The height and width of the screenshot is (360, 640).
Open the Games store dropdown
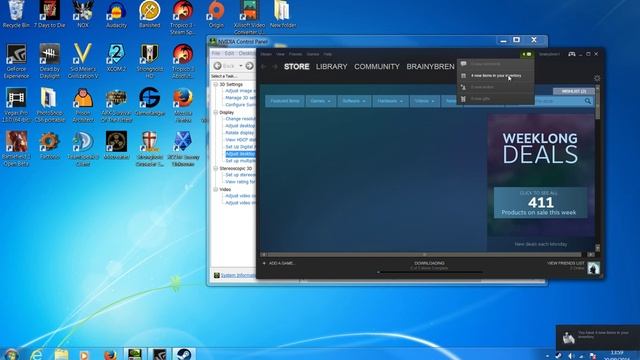tap(320, 101)
